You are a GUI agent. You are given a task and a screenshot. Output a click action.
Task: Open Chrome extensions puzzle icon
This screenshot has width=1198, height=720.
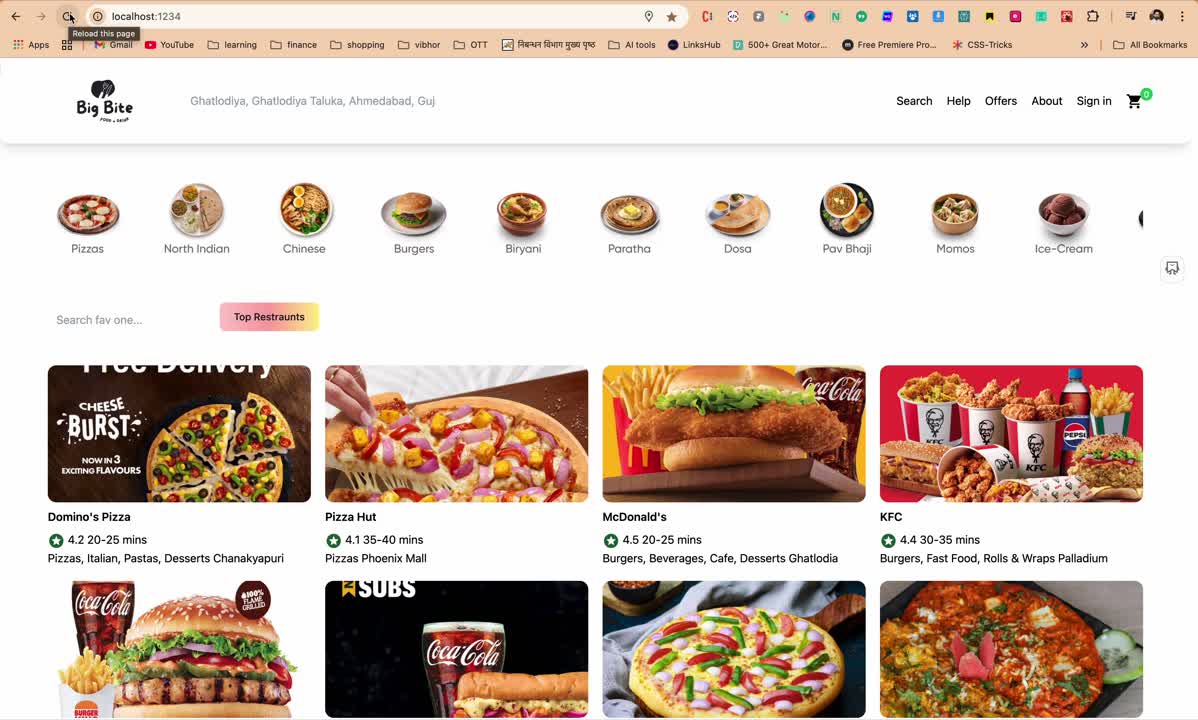(1092, 16)
